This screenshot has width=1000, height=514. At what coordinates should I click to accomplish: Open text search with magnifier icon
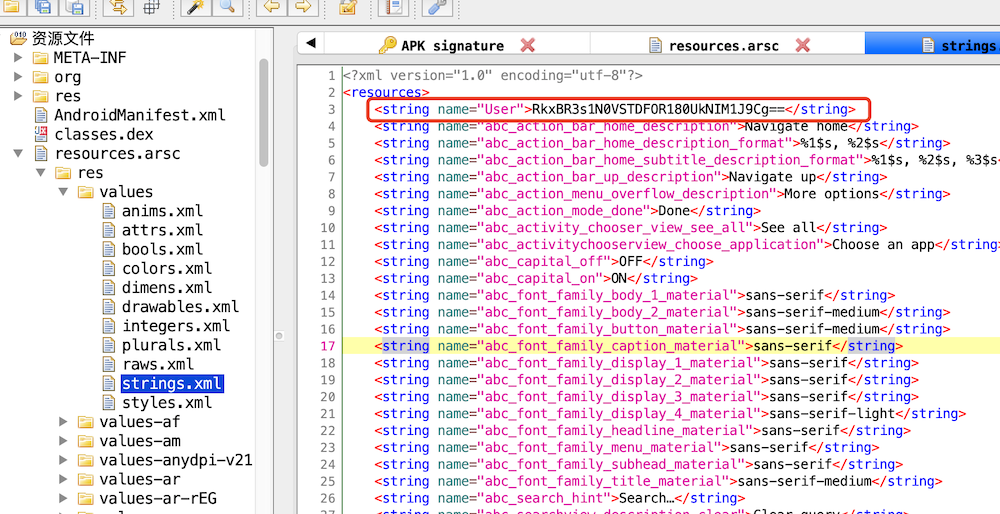tap(226, 6)
